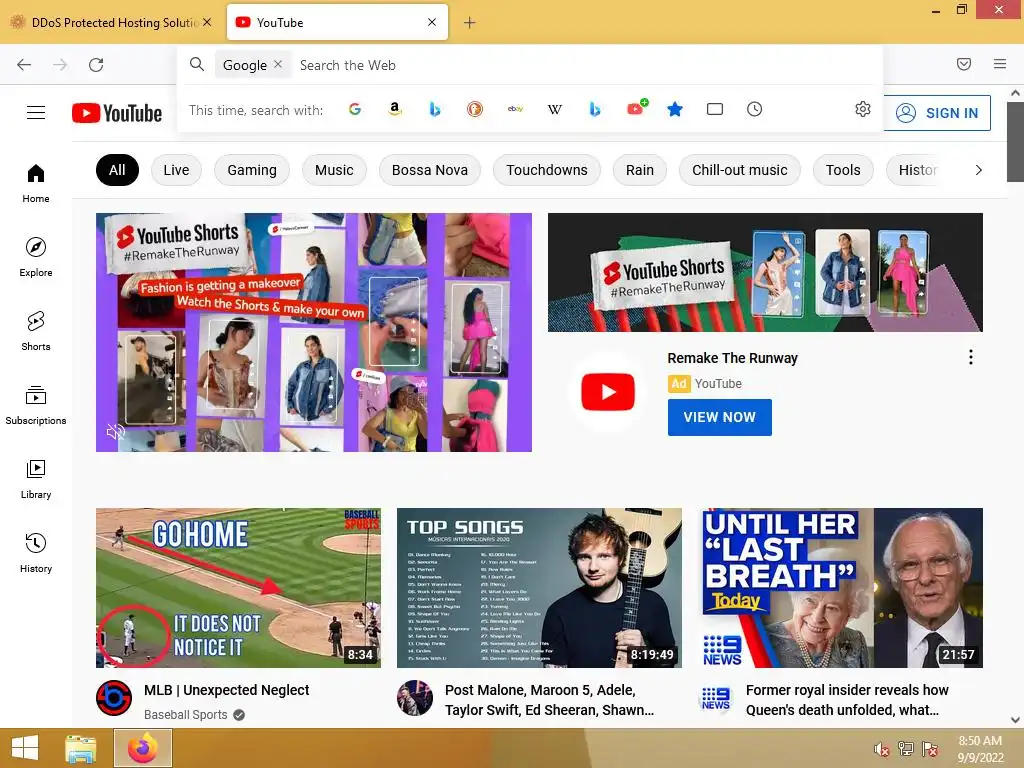Image resolution: width=1024 pixels, height=768 pixels.
Task: Search with Bing icon next to Wikipedia
Action: pyautogui.click(x=594, y=109)
